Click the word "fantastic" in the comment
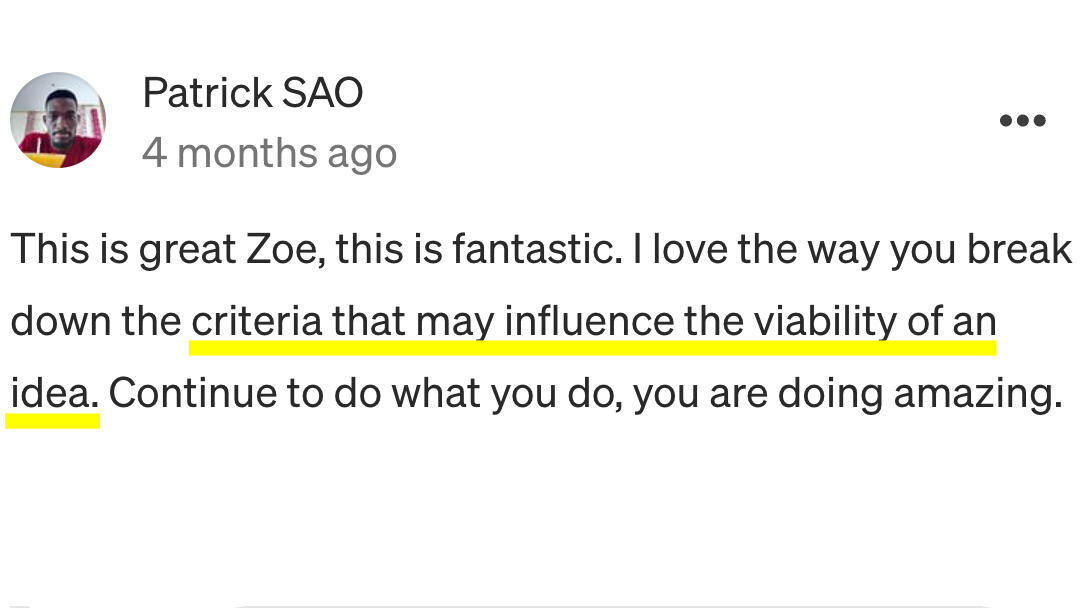Screen dimensions: 1081x608 tap(530, 250)
